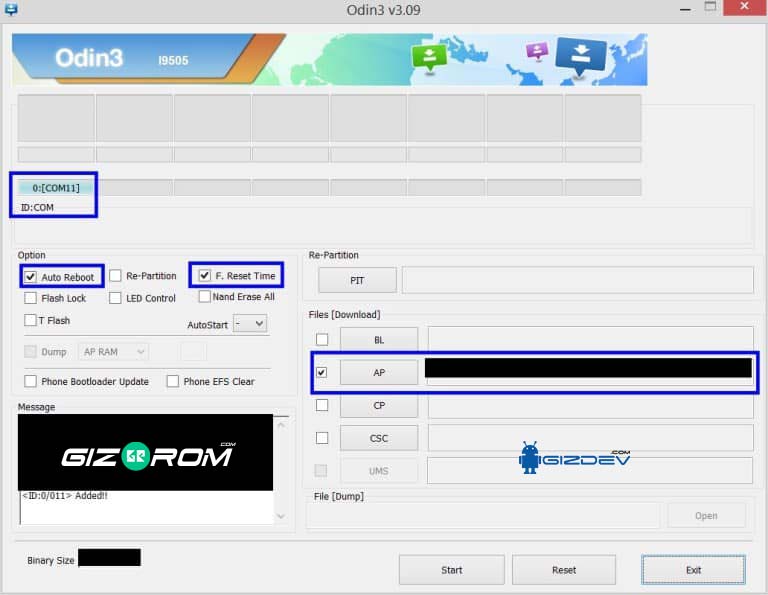
Task: Browse for a CSC file
Action: (x=379, y=438)
